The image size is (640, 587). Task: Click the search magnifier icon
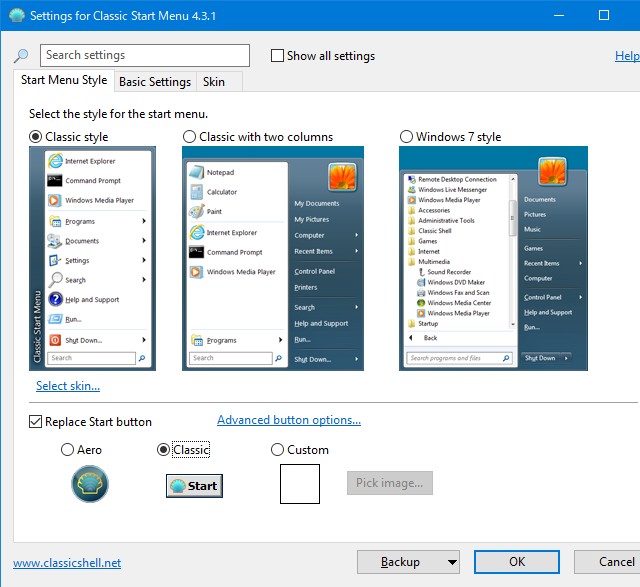tap(21, 56)
